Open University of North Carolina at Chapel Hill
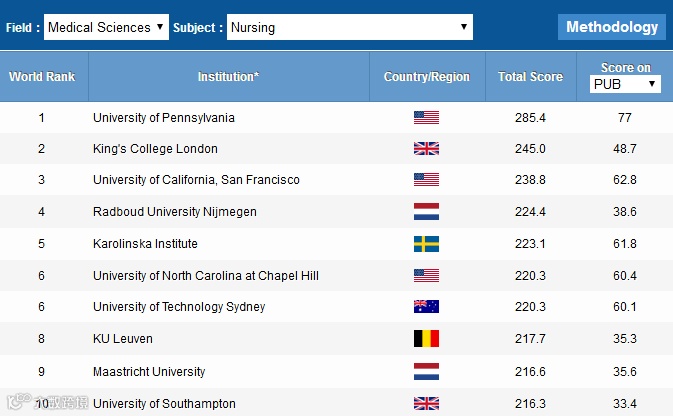This screenshot has height=416, width=673. tap(205, 276)
